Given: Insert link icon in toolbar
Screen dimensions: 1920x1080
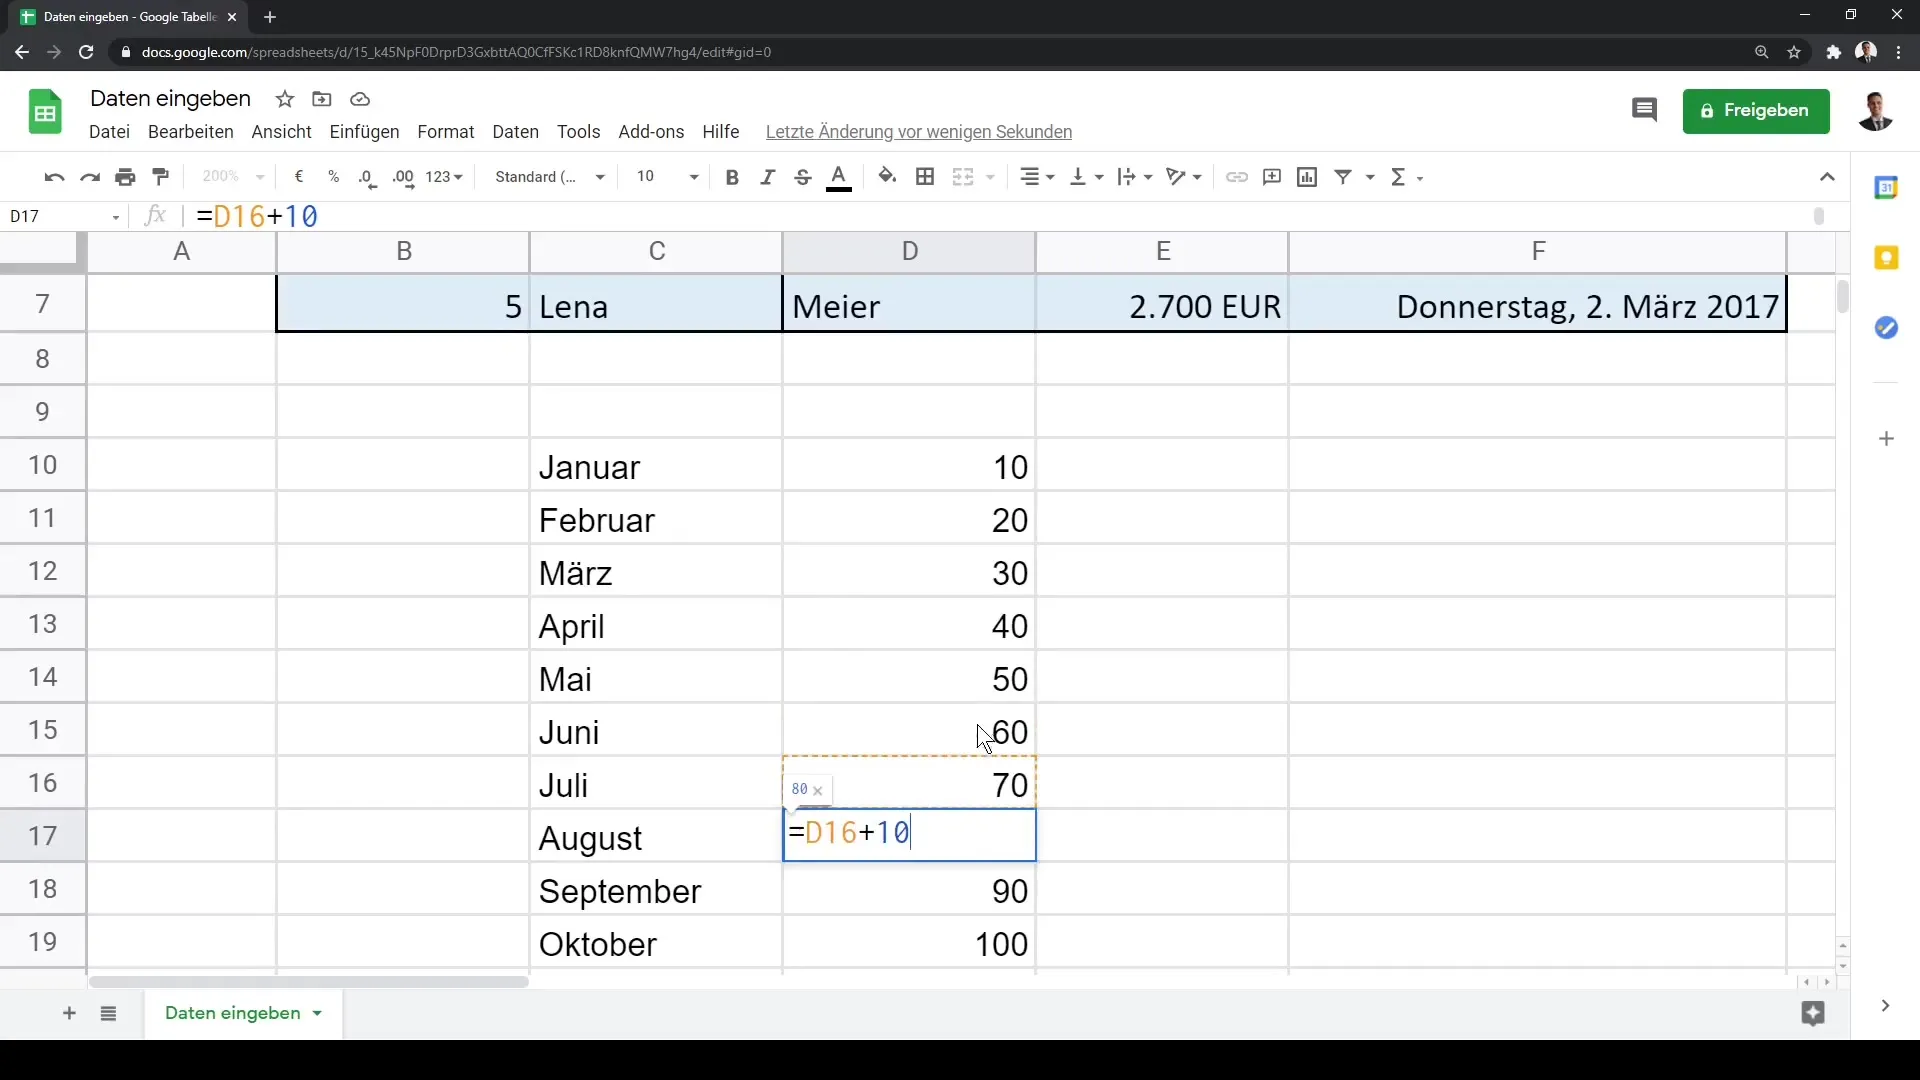Looking at the screenshot, I should (x=1237, y=177).
